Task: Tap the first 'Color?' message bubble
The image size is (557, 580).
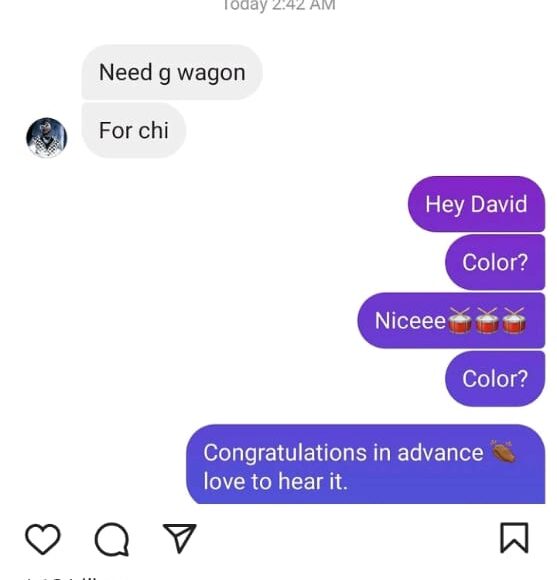Action: [x=495, y=262]
